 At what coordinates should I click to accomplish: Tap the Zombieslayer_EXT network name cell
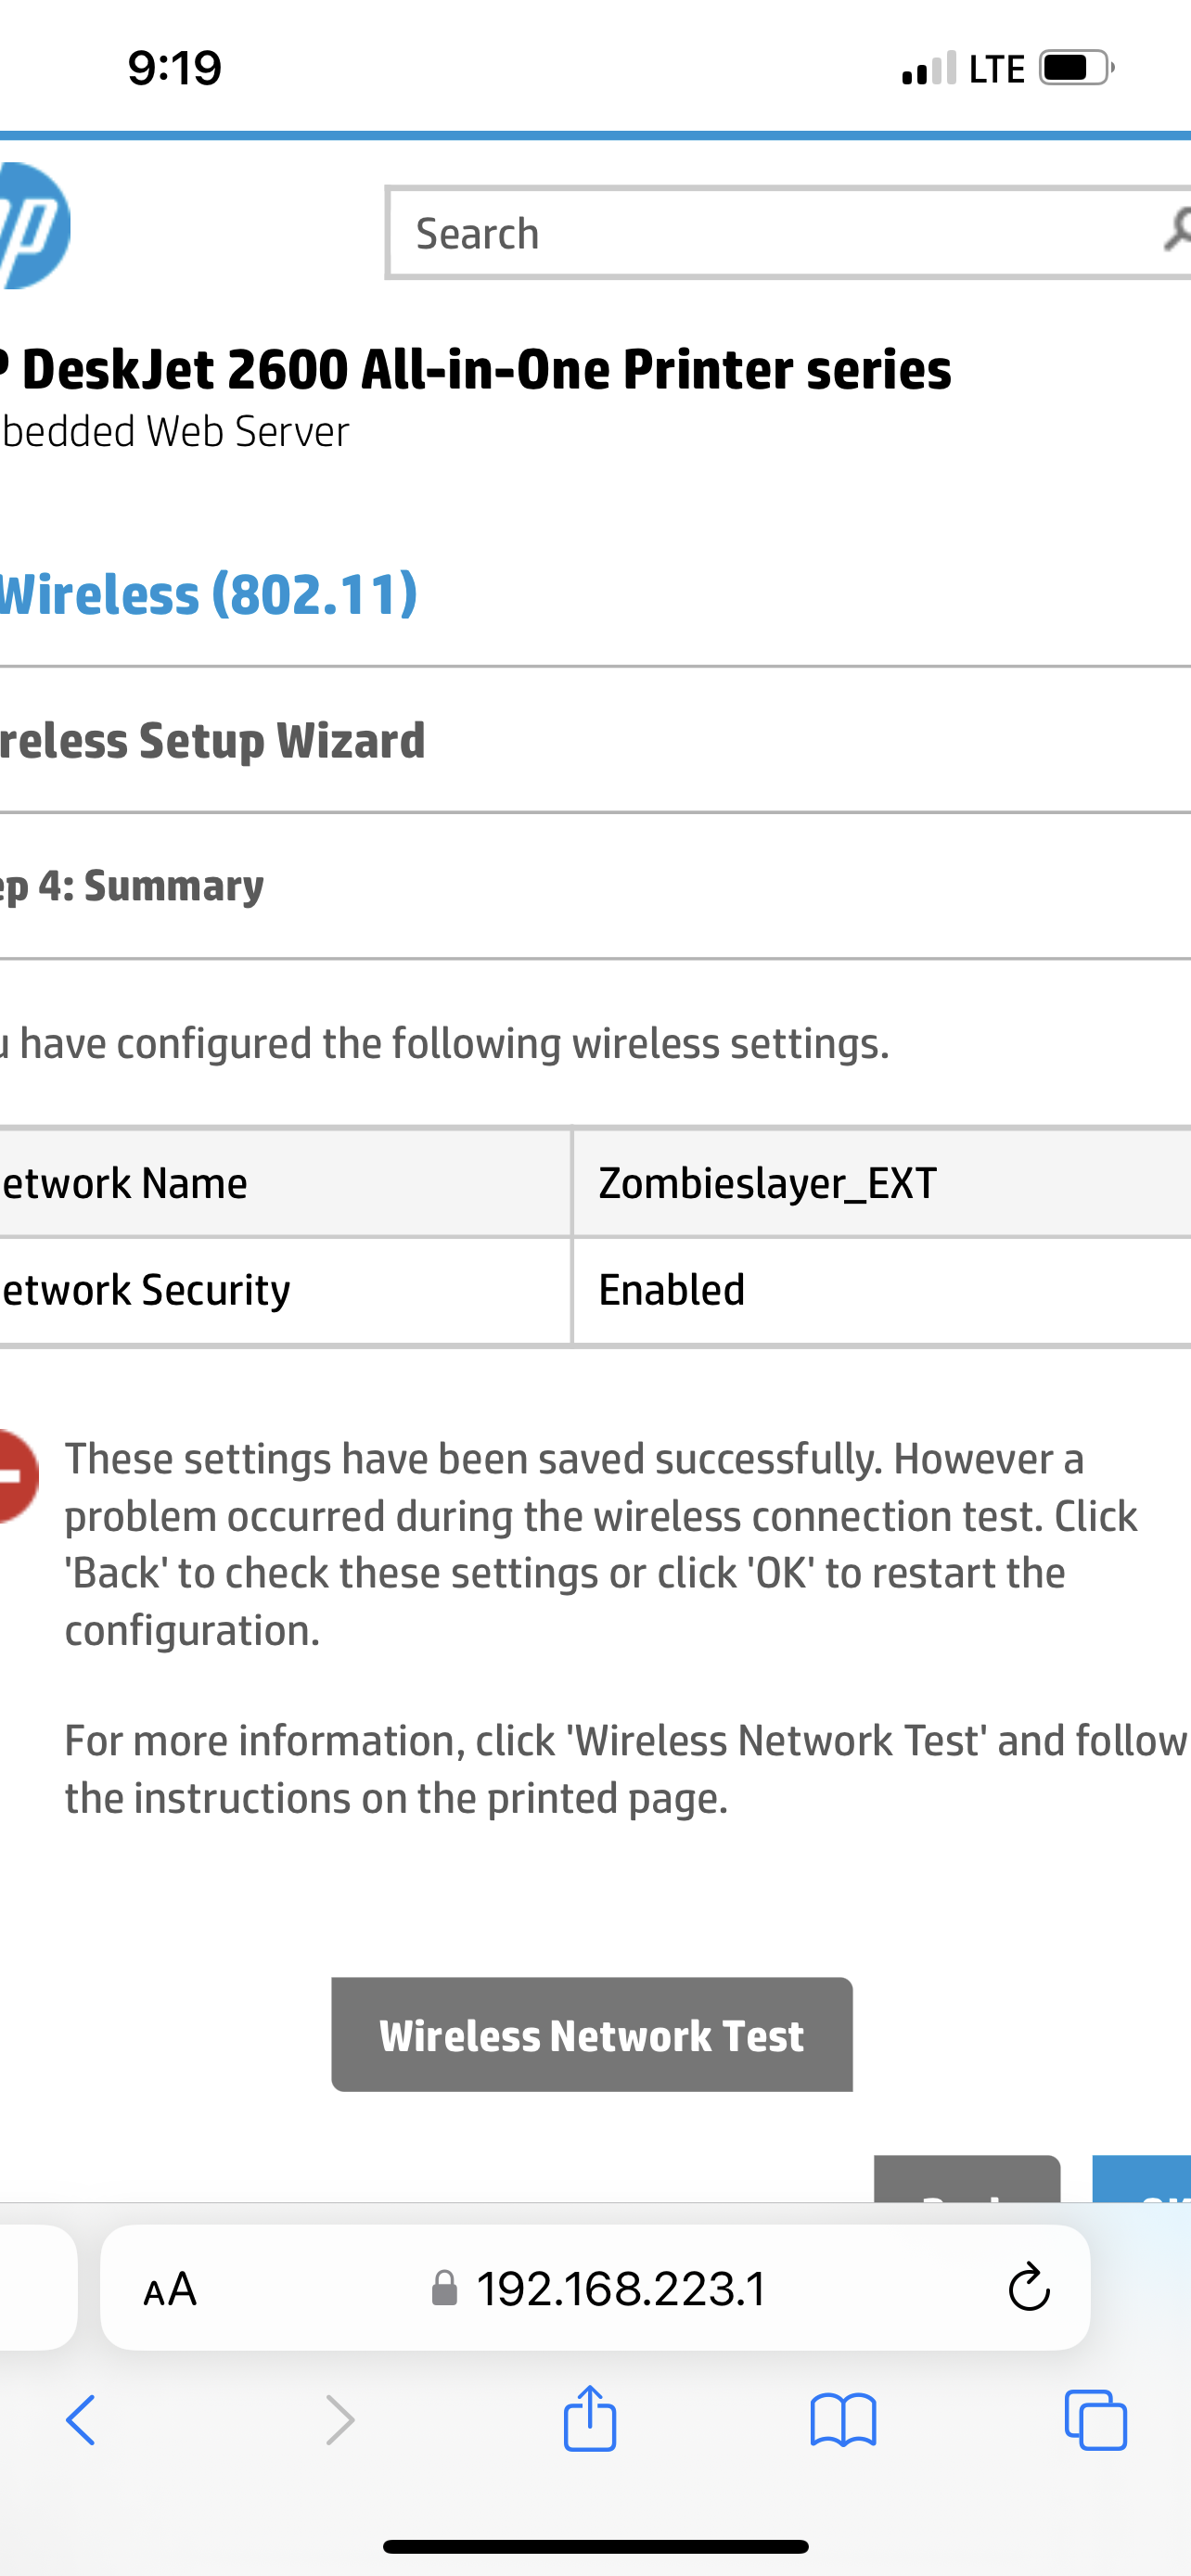767,1184
